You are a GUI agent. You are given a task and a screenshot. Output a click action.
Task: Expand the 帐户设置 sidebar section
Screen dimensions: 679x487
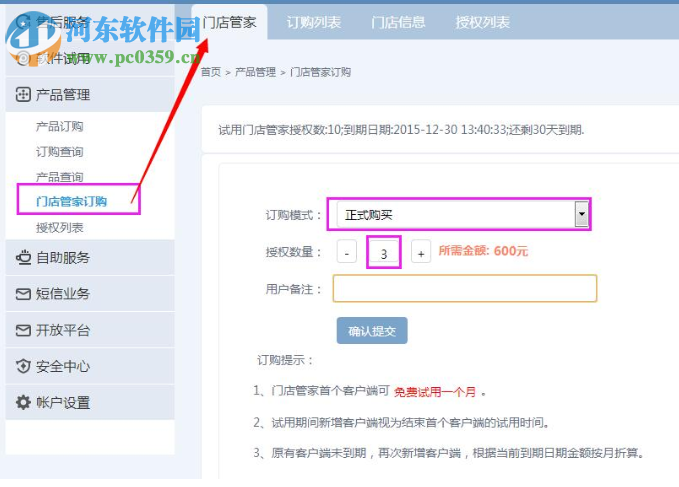tap(90, 403)
